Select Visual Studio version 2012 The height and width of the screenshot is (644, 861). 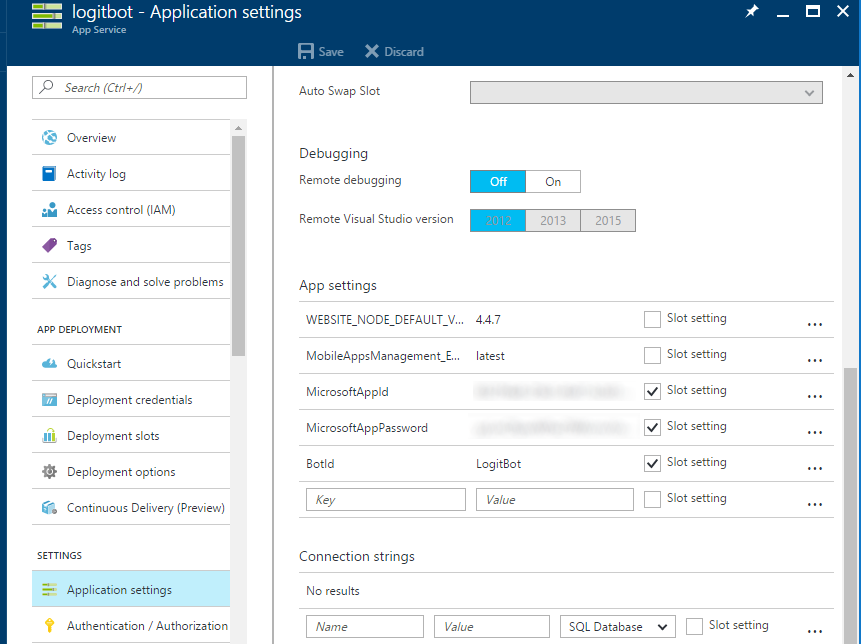[x=498, y=221]
